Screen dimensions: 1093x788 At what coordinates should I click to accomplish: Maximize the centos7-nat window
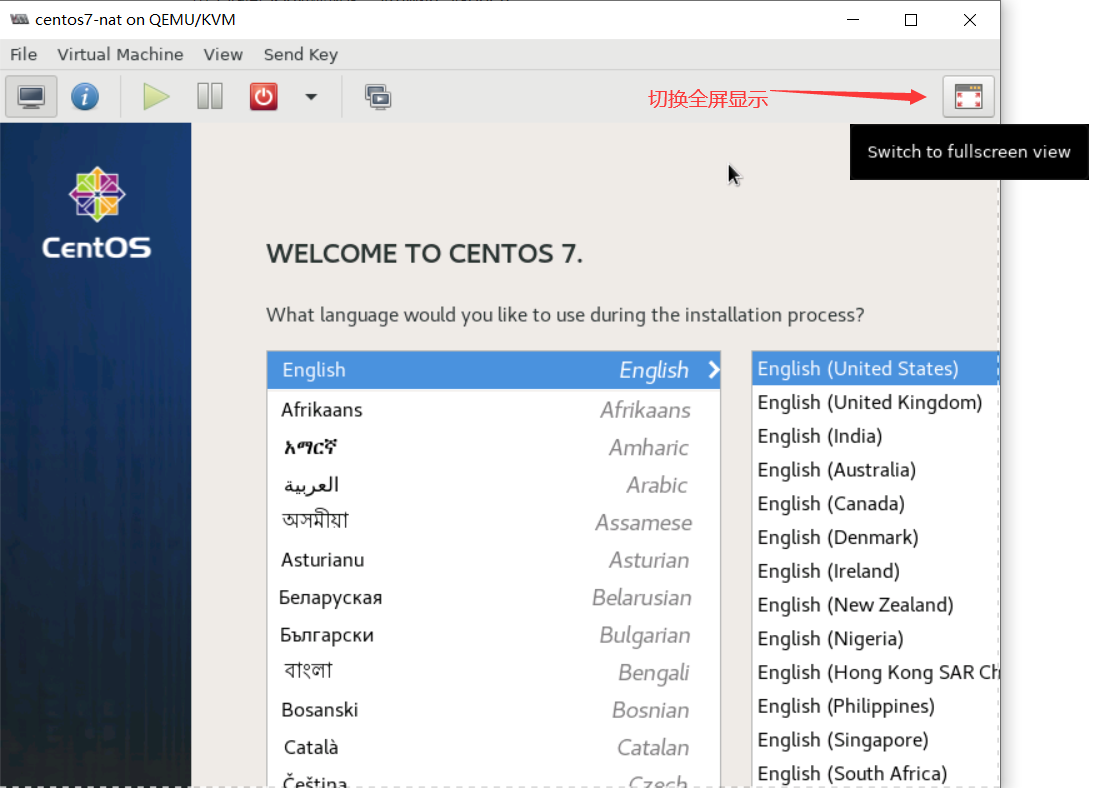[x=910, y=20]
